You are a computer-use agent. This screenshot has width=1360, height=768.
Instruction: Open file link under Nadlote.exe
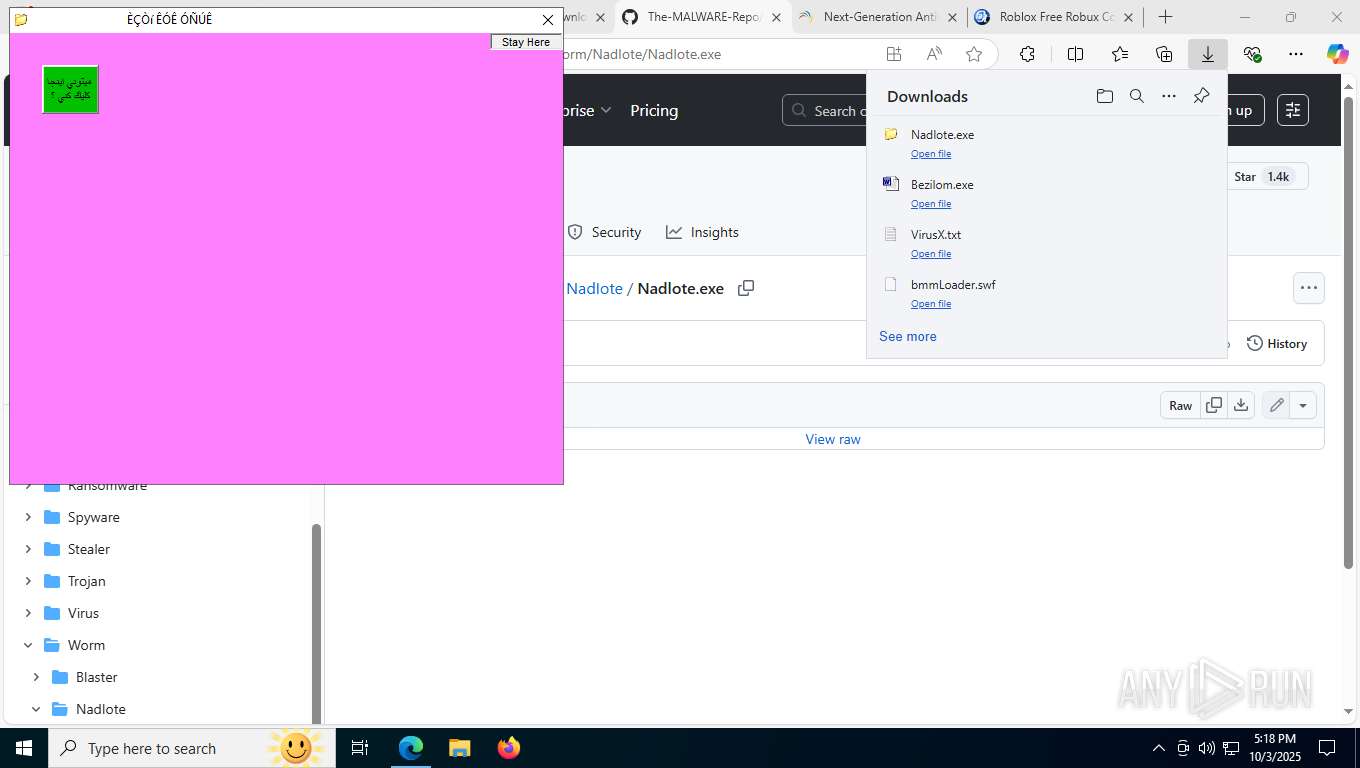pyautogui.click(x=931, y=154)
